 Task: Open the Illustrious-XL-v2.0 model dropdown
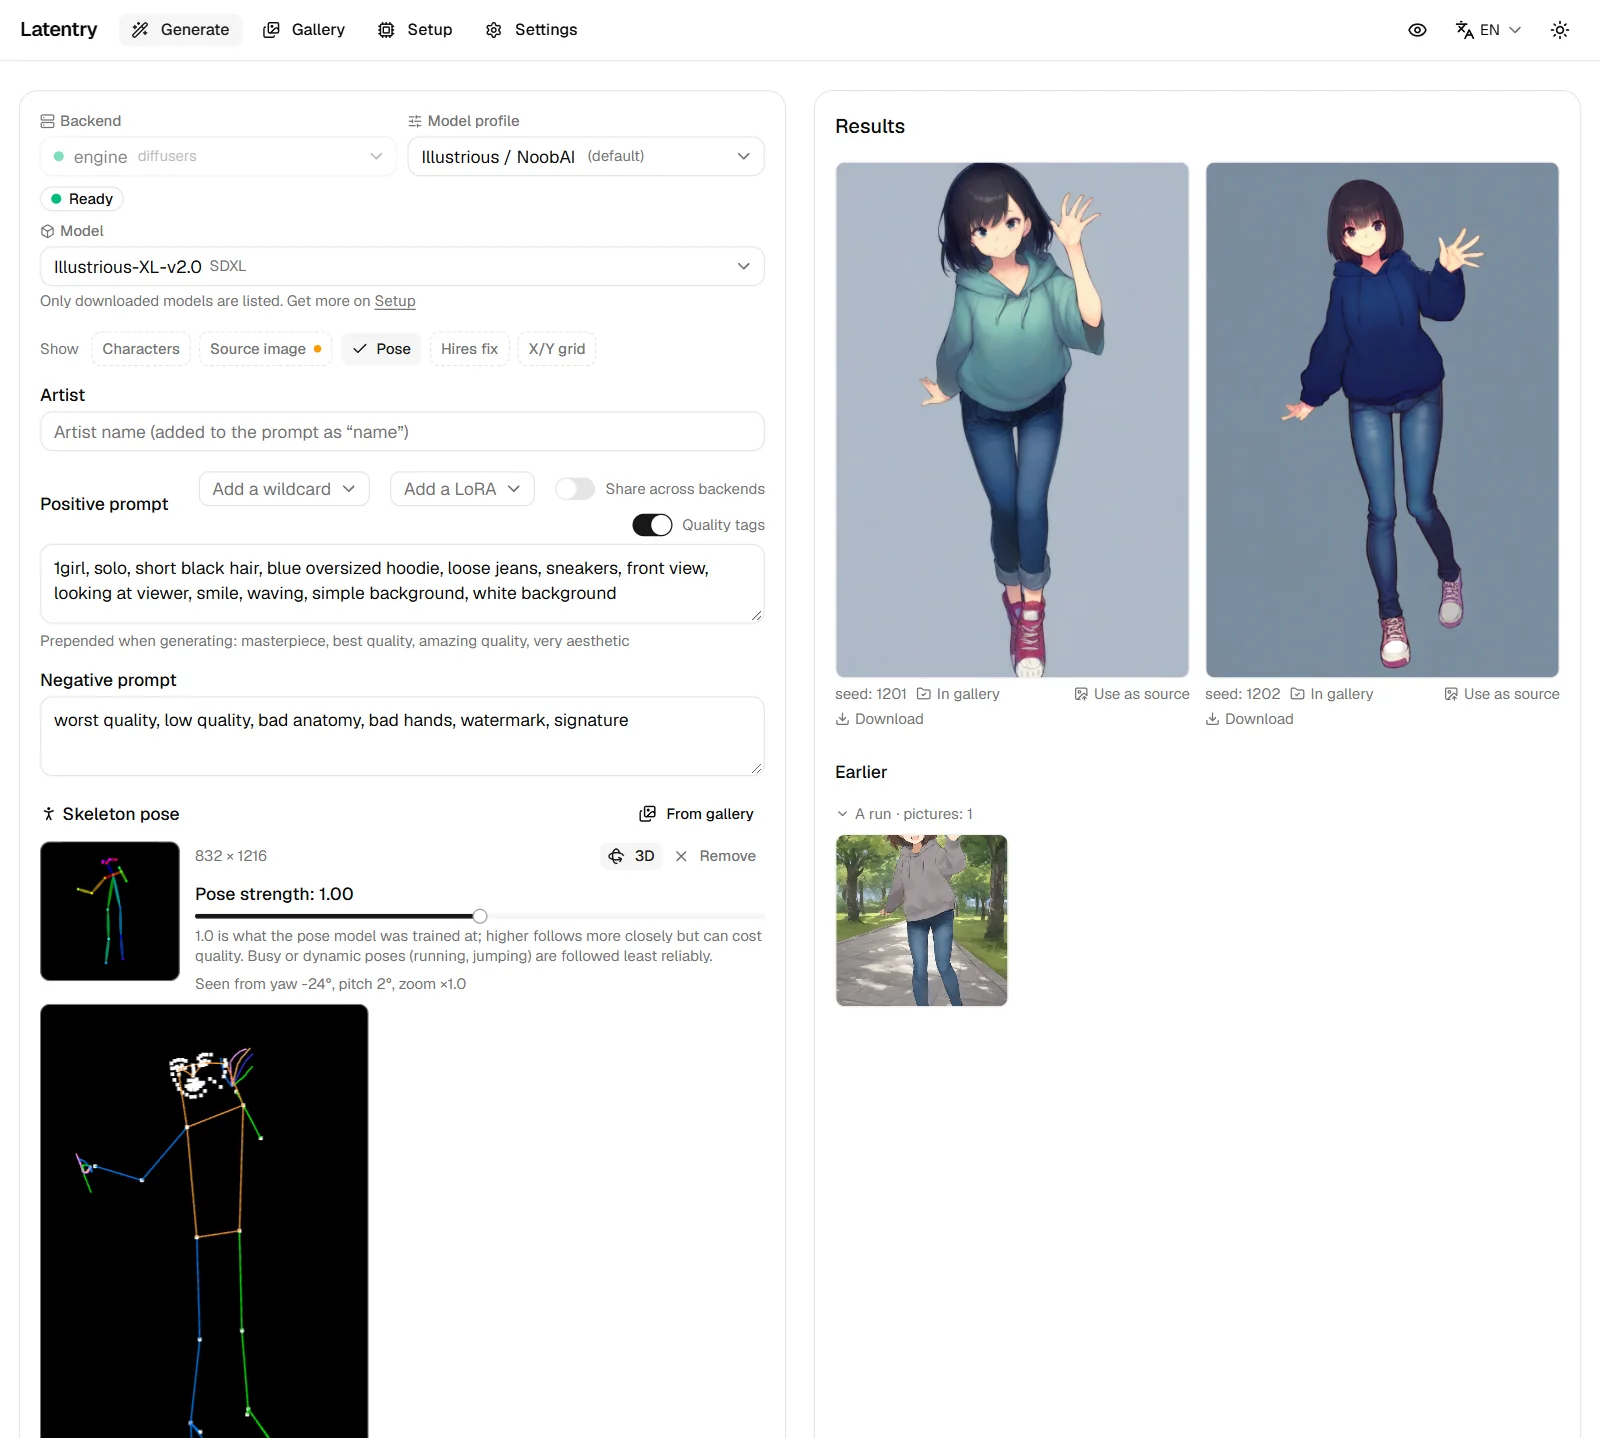402,267
